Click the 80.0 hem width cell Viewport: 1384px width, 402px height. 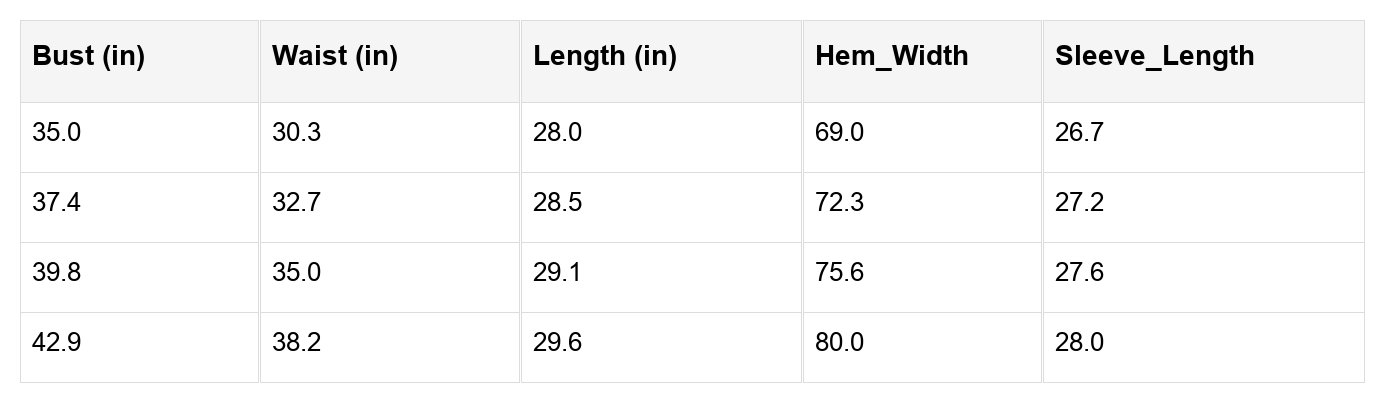point(840,343)
